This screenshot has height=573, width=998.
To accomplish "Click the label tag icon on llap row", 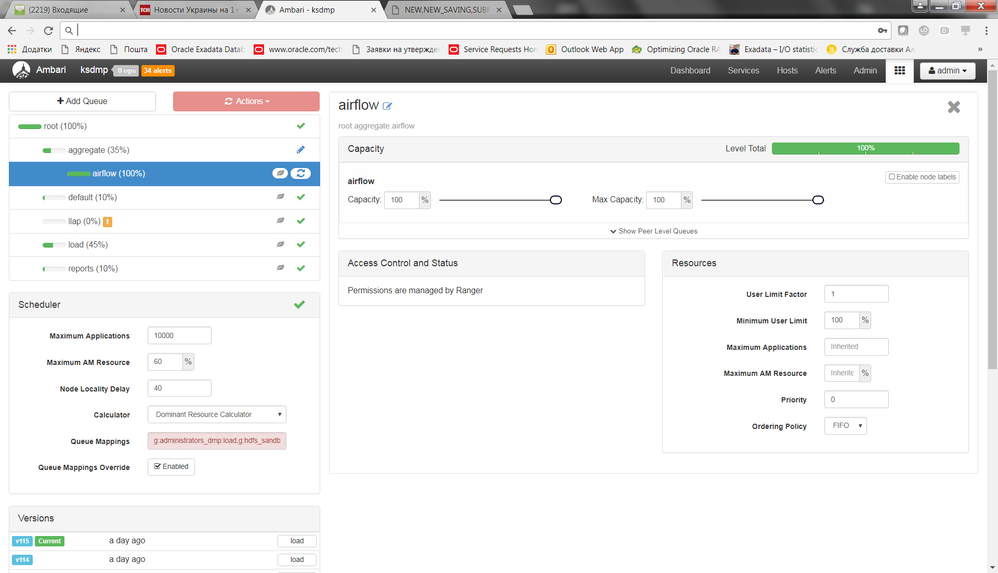I will pyautogui.click(x=280, y=221).
